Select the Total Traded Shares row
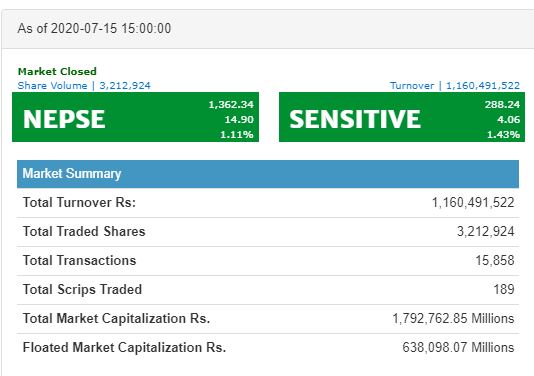The width and height of the screenshot is (534, 376). [x=268, y=232]
